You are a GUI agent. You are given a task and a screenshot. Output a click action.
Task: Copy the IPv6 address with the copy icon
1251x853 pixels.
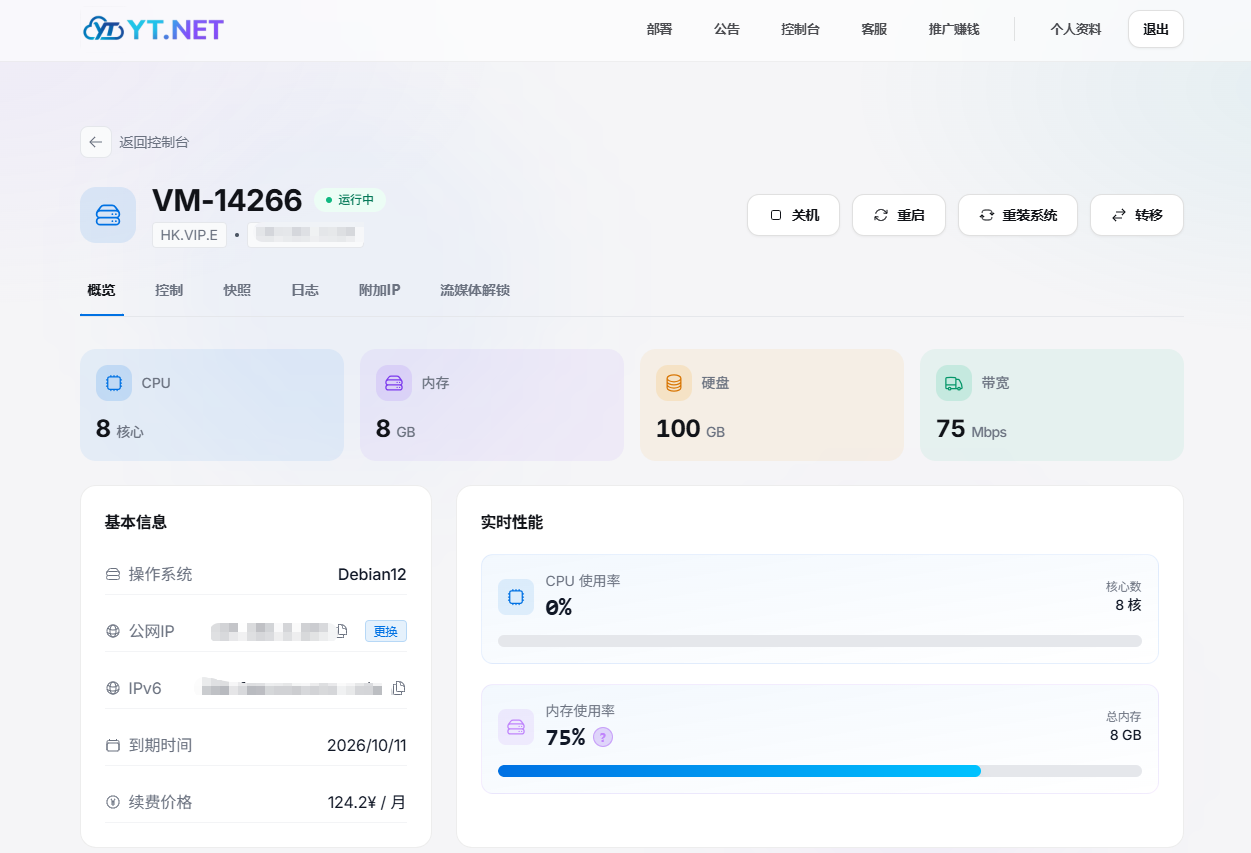(399, 688)
